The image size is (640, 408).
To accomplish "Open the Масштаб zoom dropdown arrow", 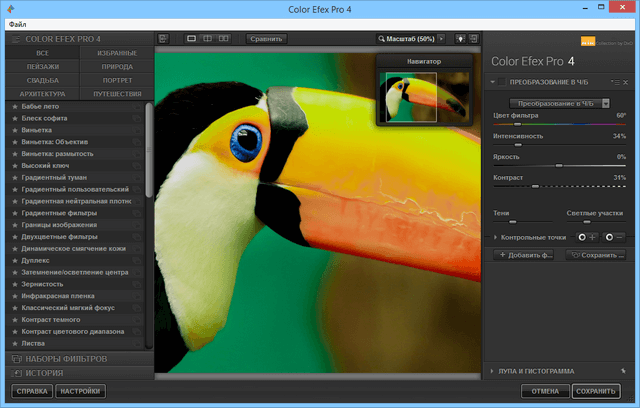I will (441, 39).
